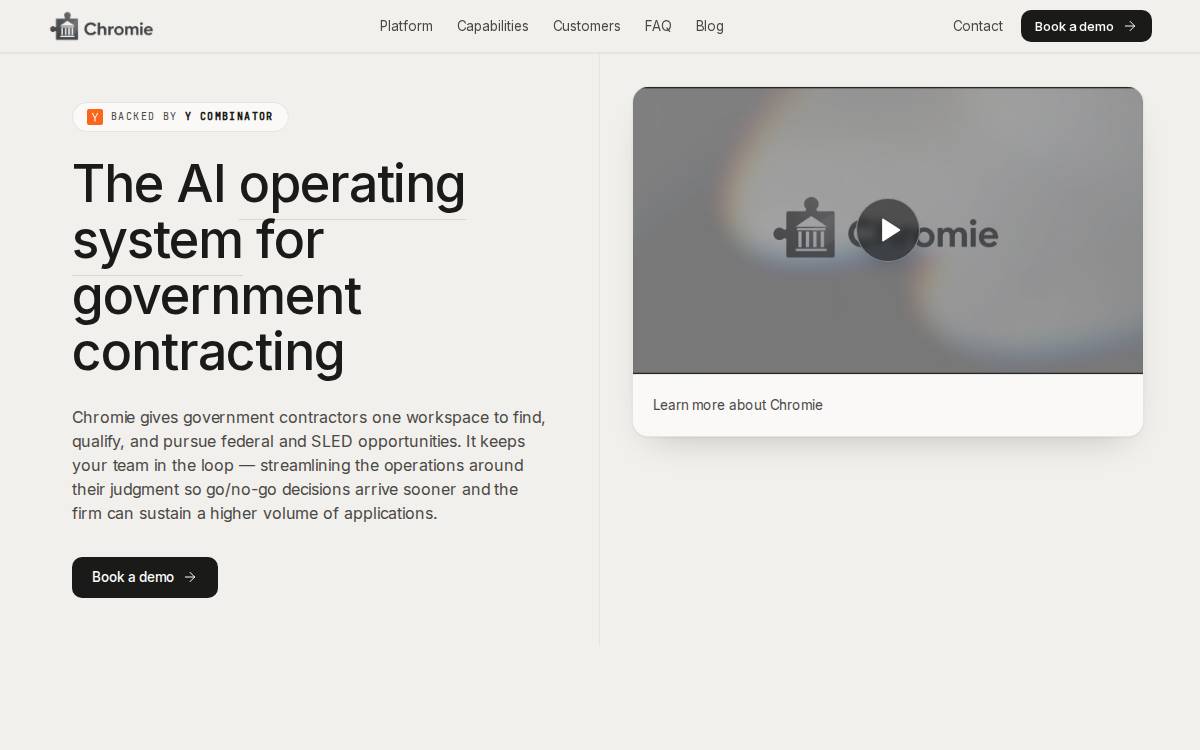The image size is (1200, 750).
Task: Open the FAQ nav link
Action: point(658,26)
